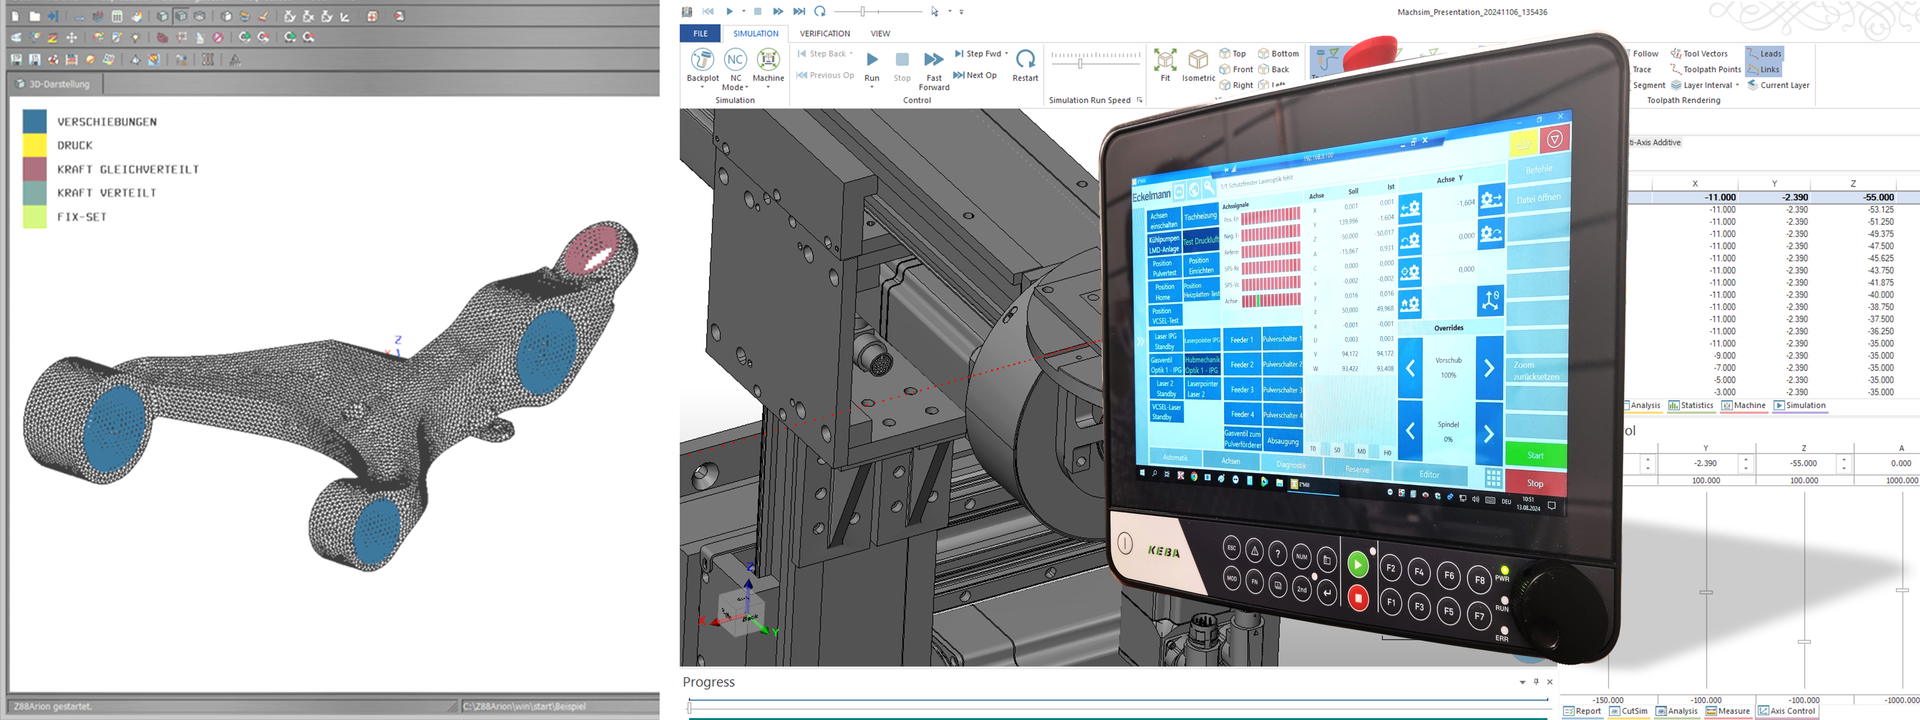Expand the Step Fwd dropdown arrow
This screenshot has width=1920, height=720.
tap(1006, 54)
